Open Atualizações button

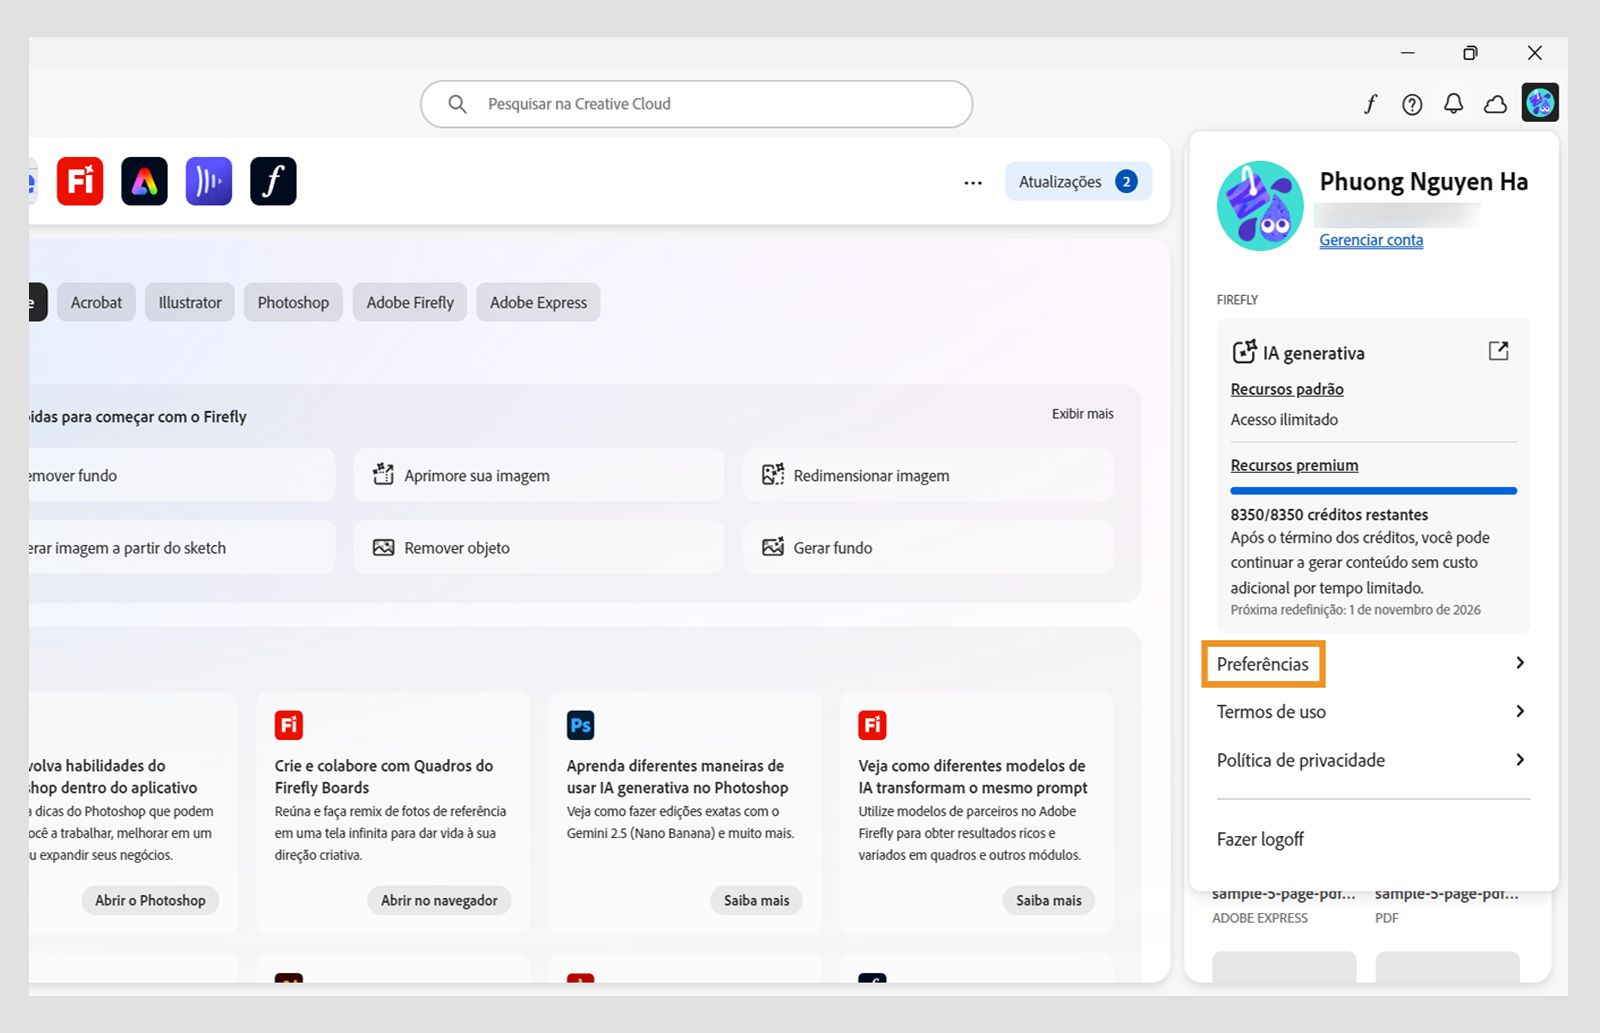click(x=1078, y=182)
